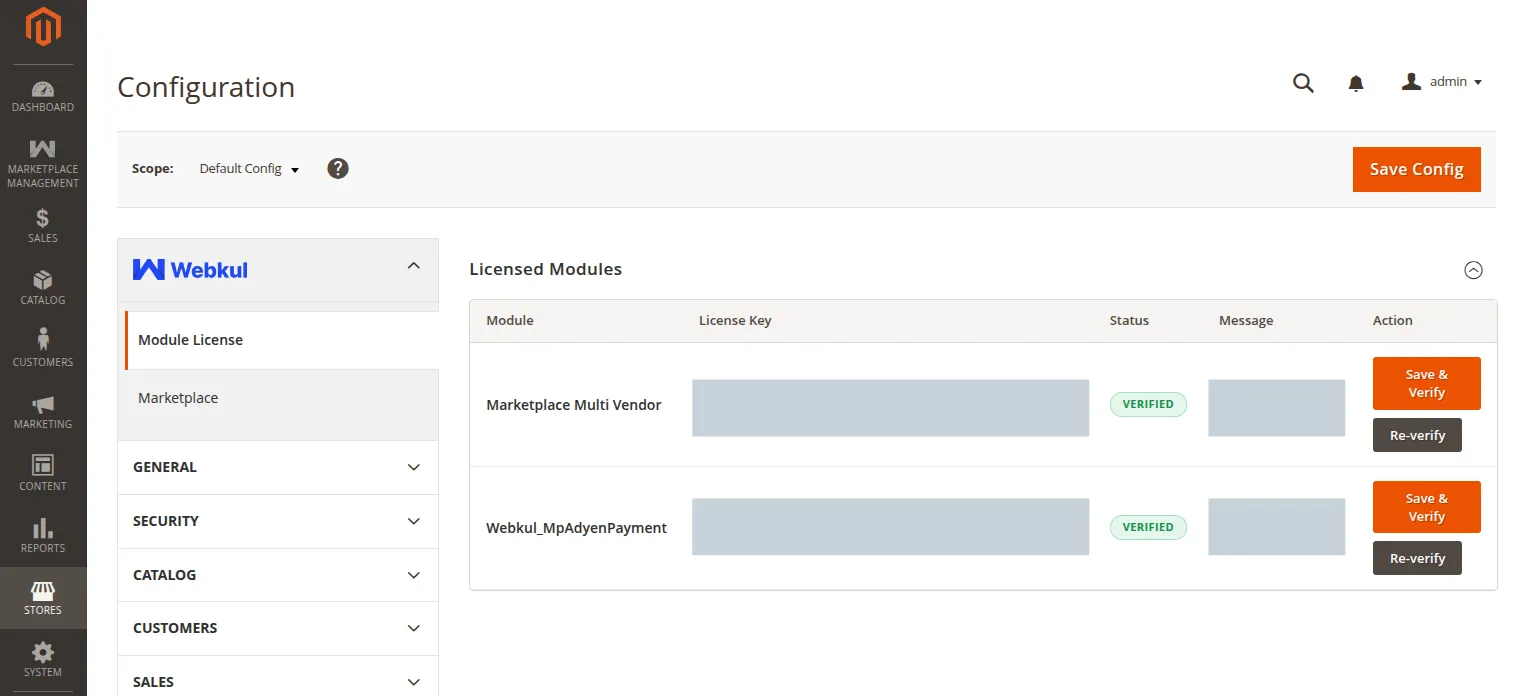Select the Module License tab
This screenshot has width=1516, height=696.
[x=282, y=340]
